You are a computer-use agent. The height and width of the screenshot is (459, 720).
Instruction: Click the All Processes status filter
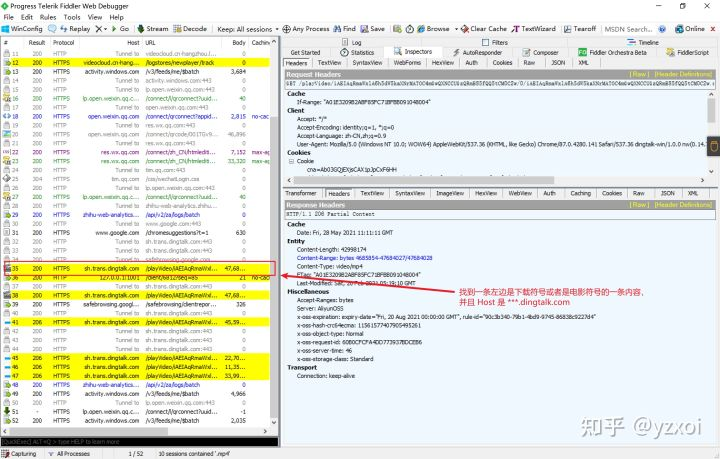coord(69,453)
